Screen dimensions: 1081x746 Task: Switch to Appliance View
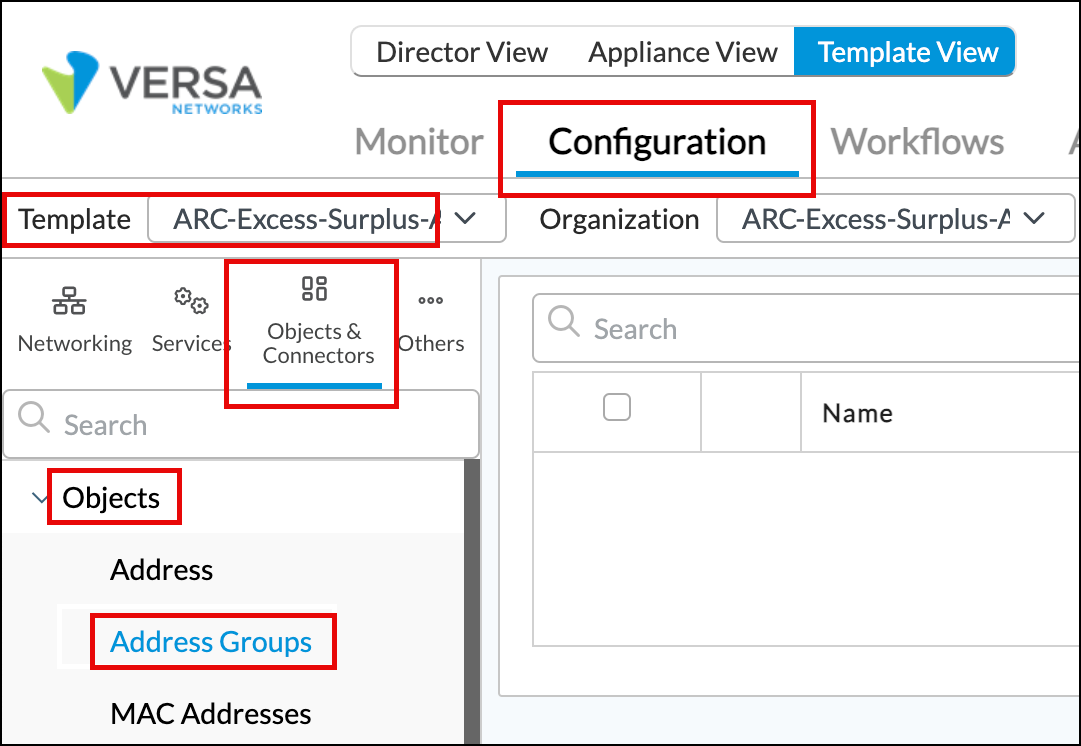[683, 52]
